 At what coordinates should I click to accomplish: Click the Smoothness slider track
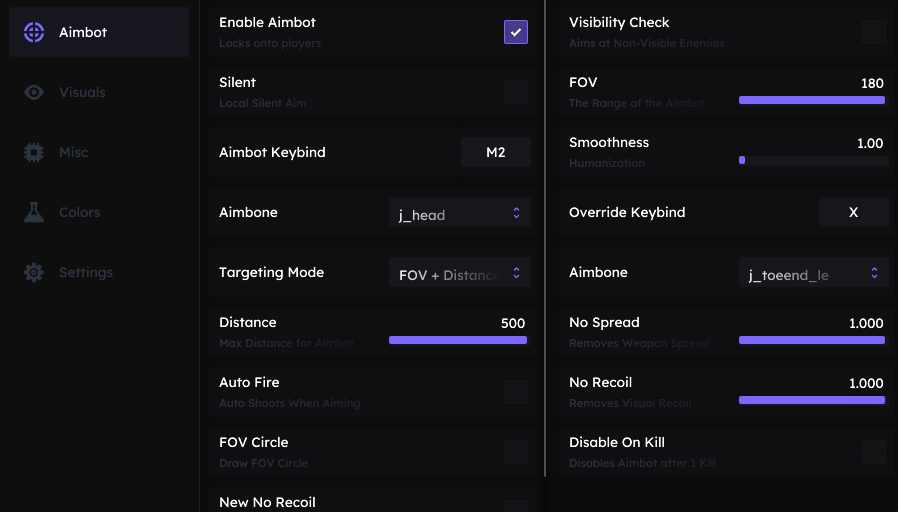pos(814,160)
